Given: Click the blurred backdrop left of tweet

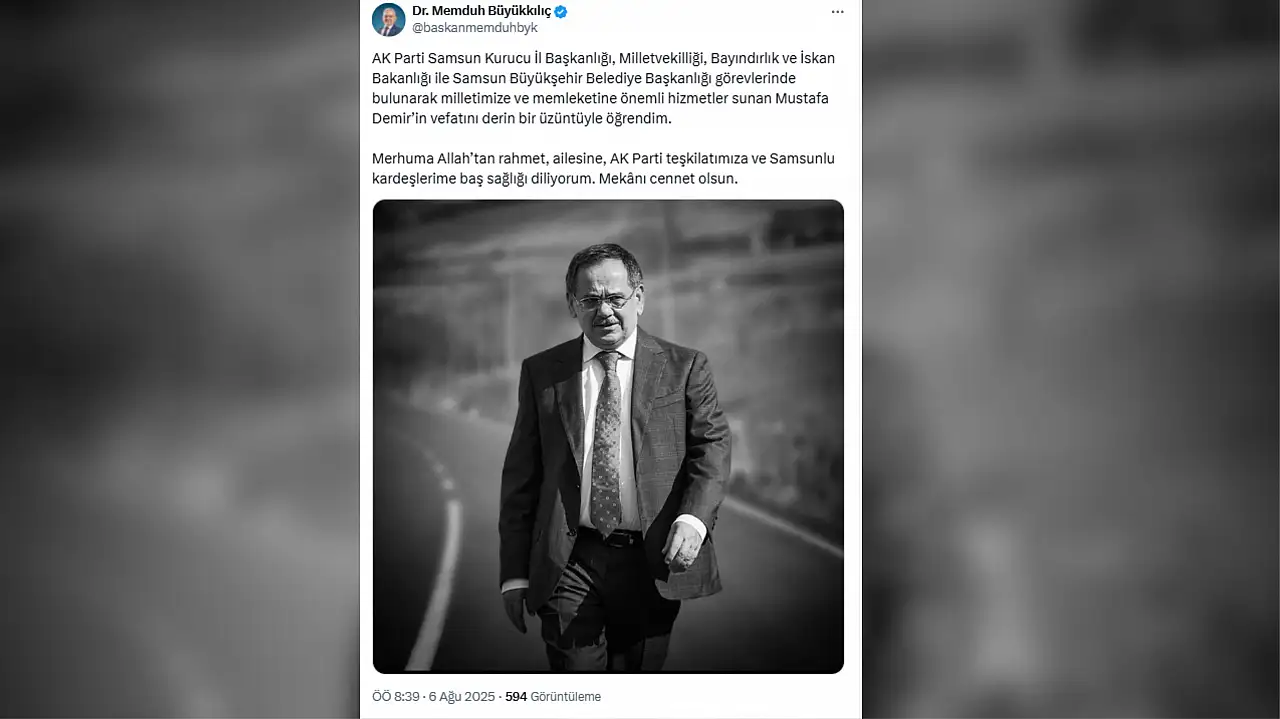Looking at the screenshot, I should [180, 360].
